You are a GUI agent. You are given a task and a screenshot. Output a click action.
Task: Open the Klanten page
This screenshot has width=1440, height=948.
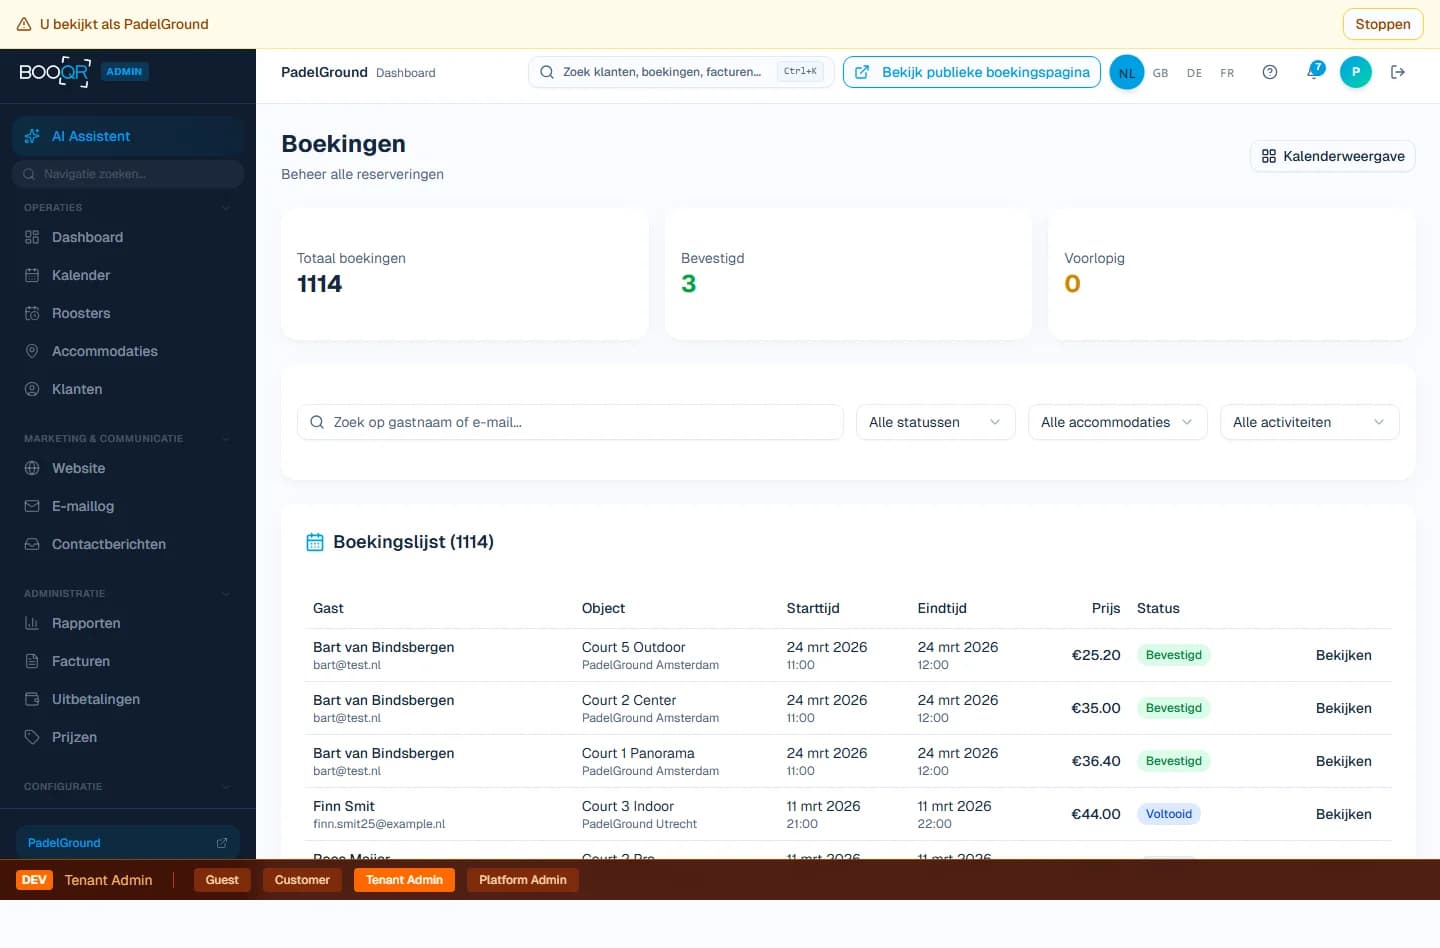coord(77,389)
